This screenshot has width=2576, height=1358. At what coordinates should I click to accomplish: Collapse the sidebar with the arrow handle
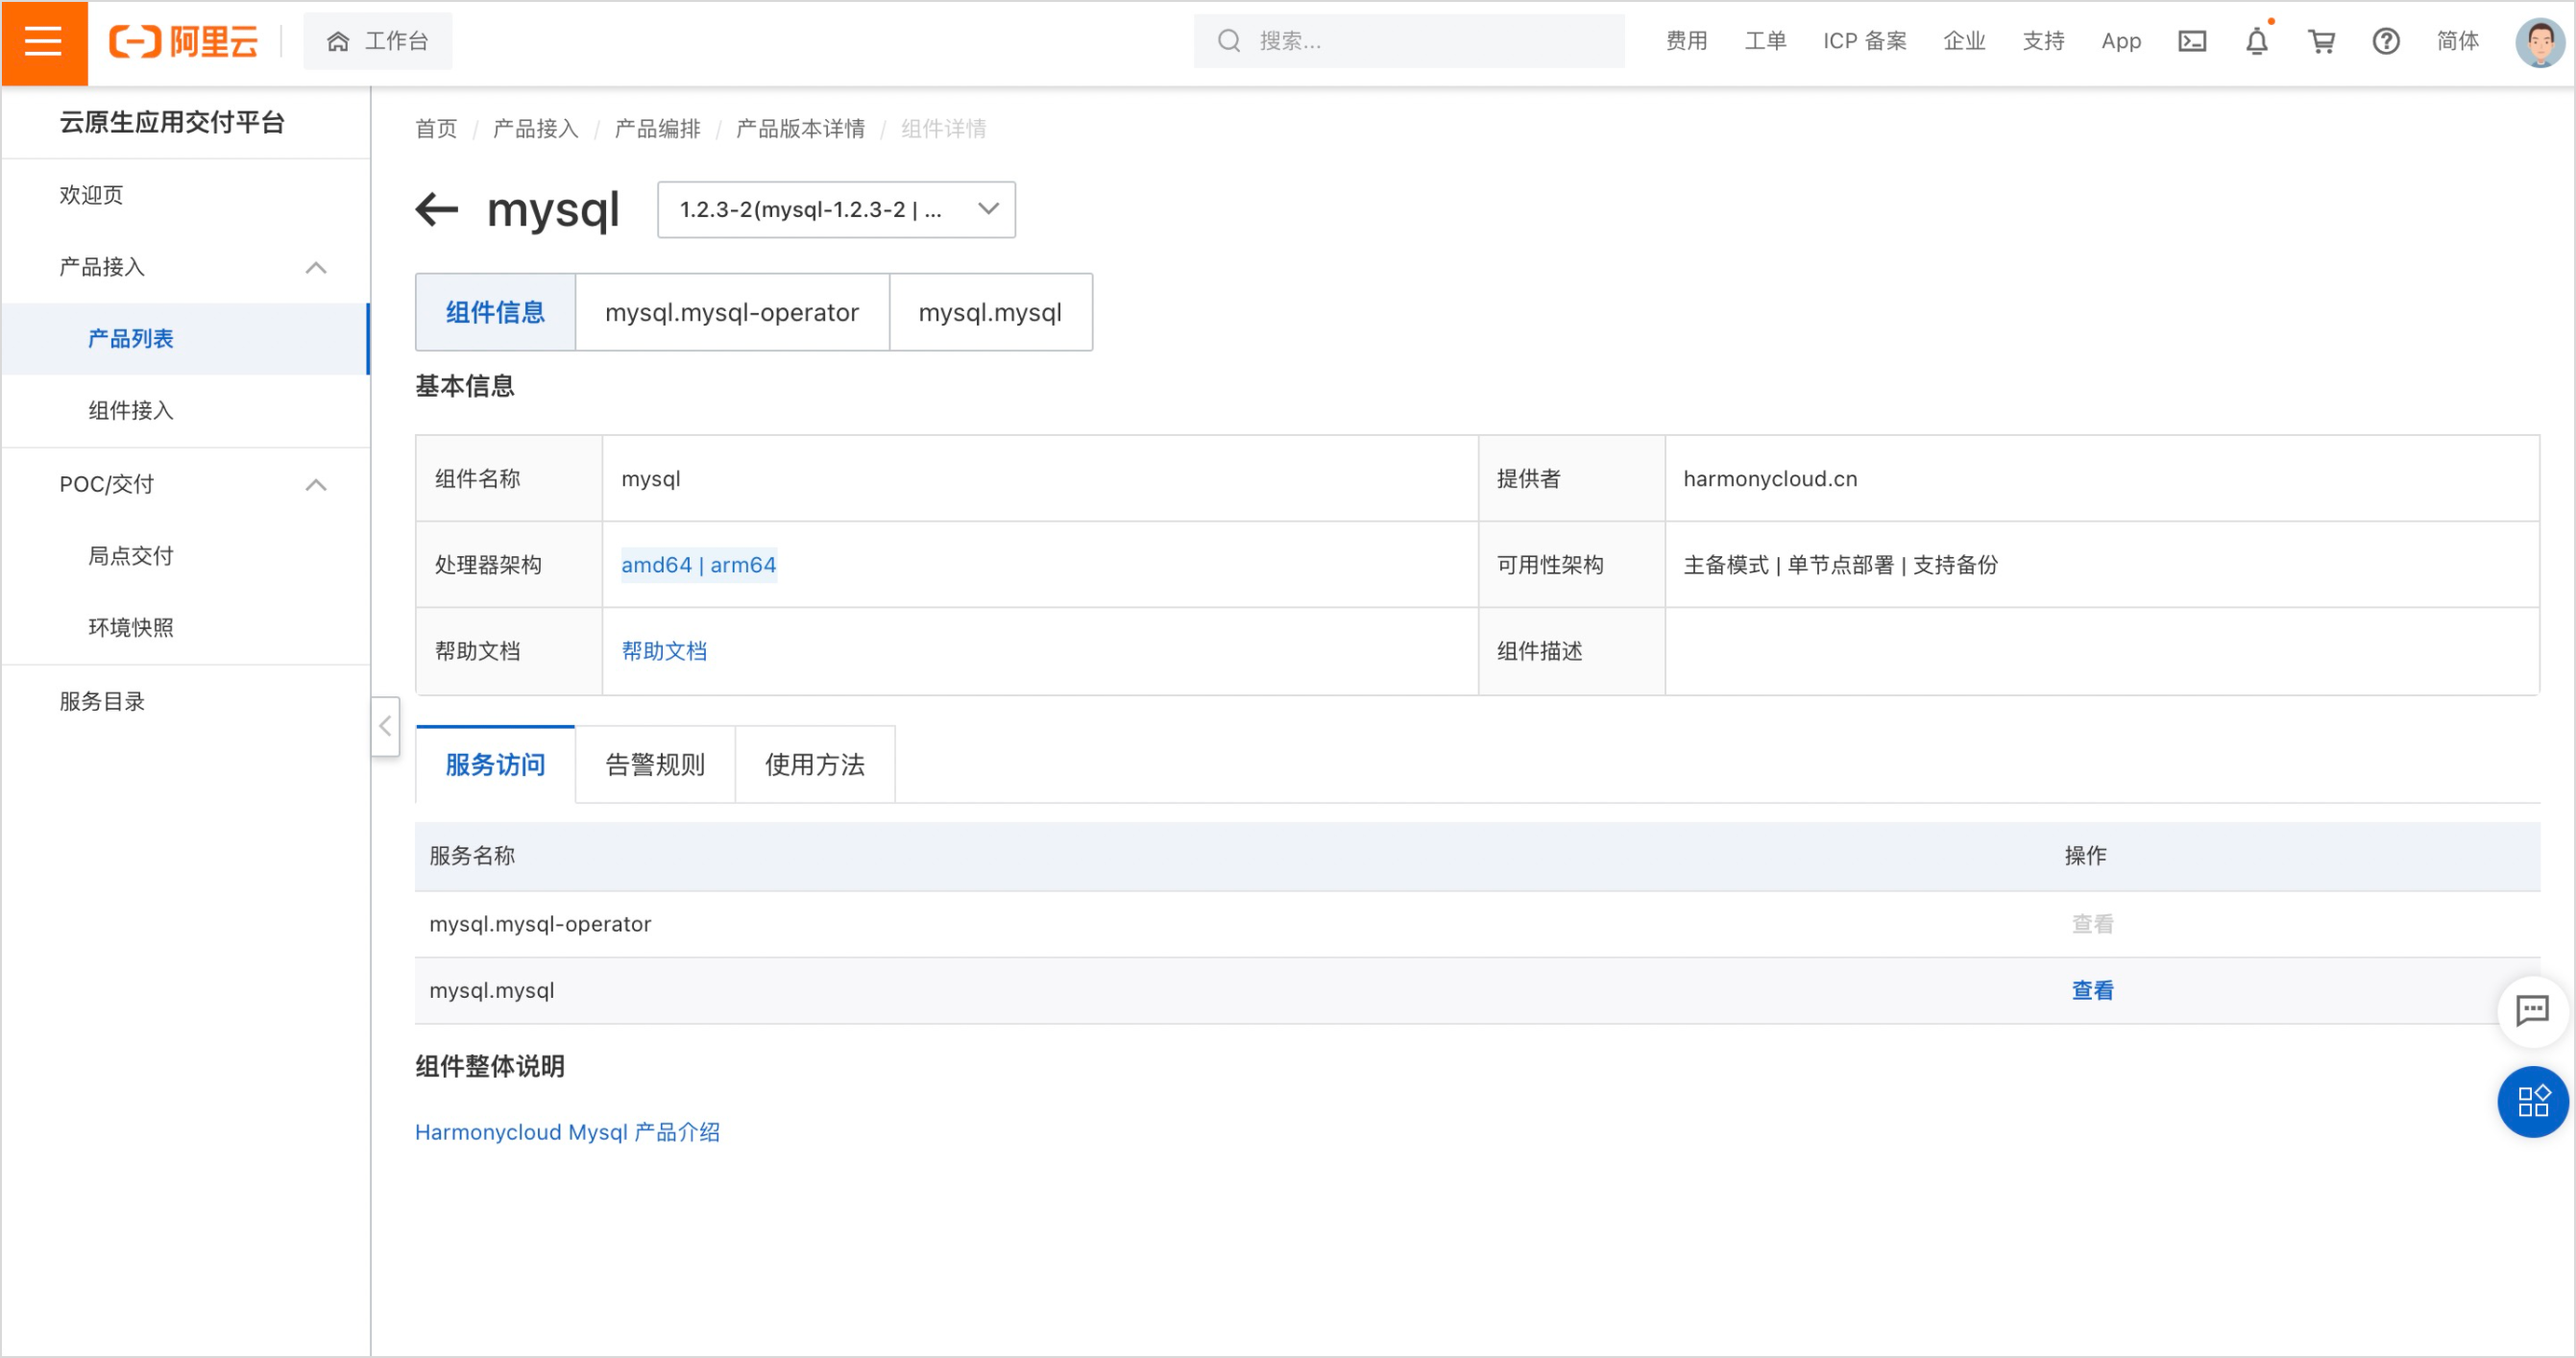(x=385, y=726)
